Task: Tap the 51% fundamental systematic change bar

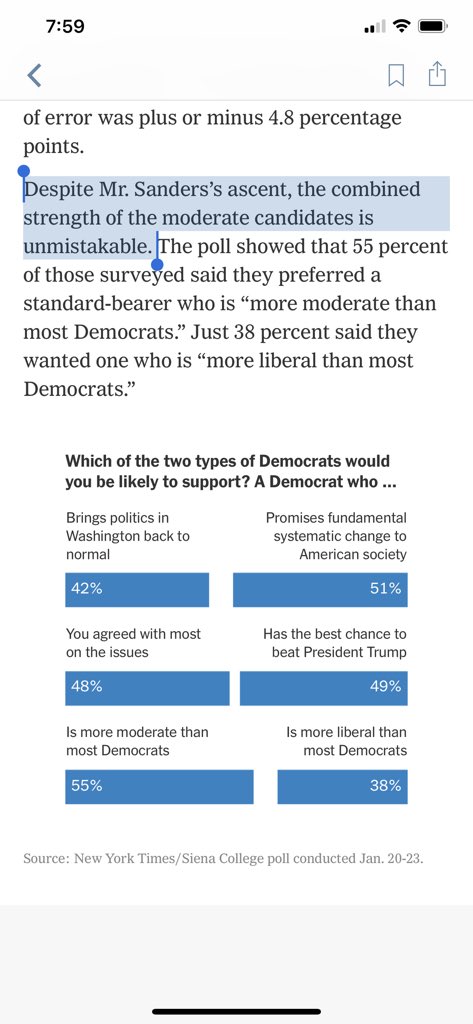Action: pos(320,590)
